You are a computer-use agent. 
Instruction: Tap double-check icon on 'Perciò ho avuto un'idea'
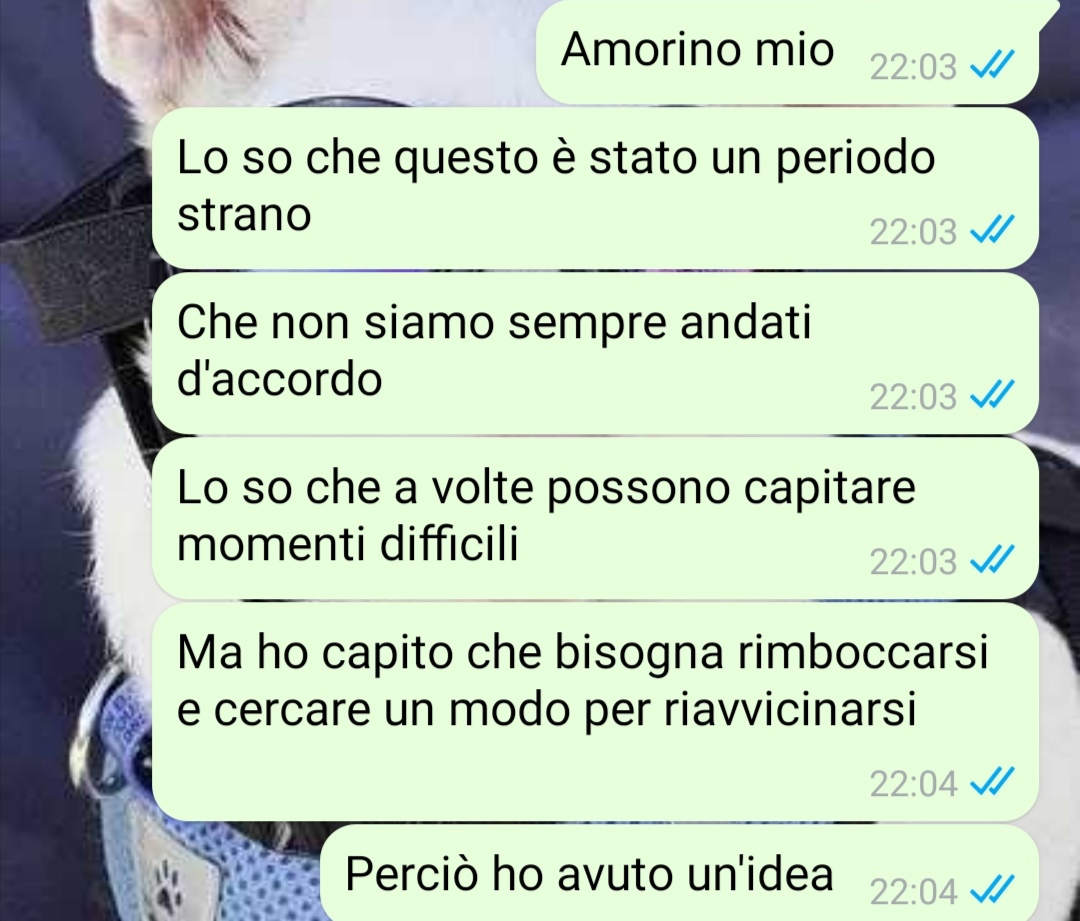[x=992, y=889]
